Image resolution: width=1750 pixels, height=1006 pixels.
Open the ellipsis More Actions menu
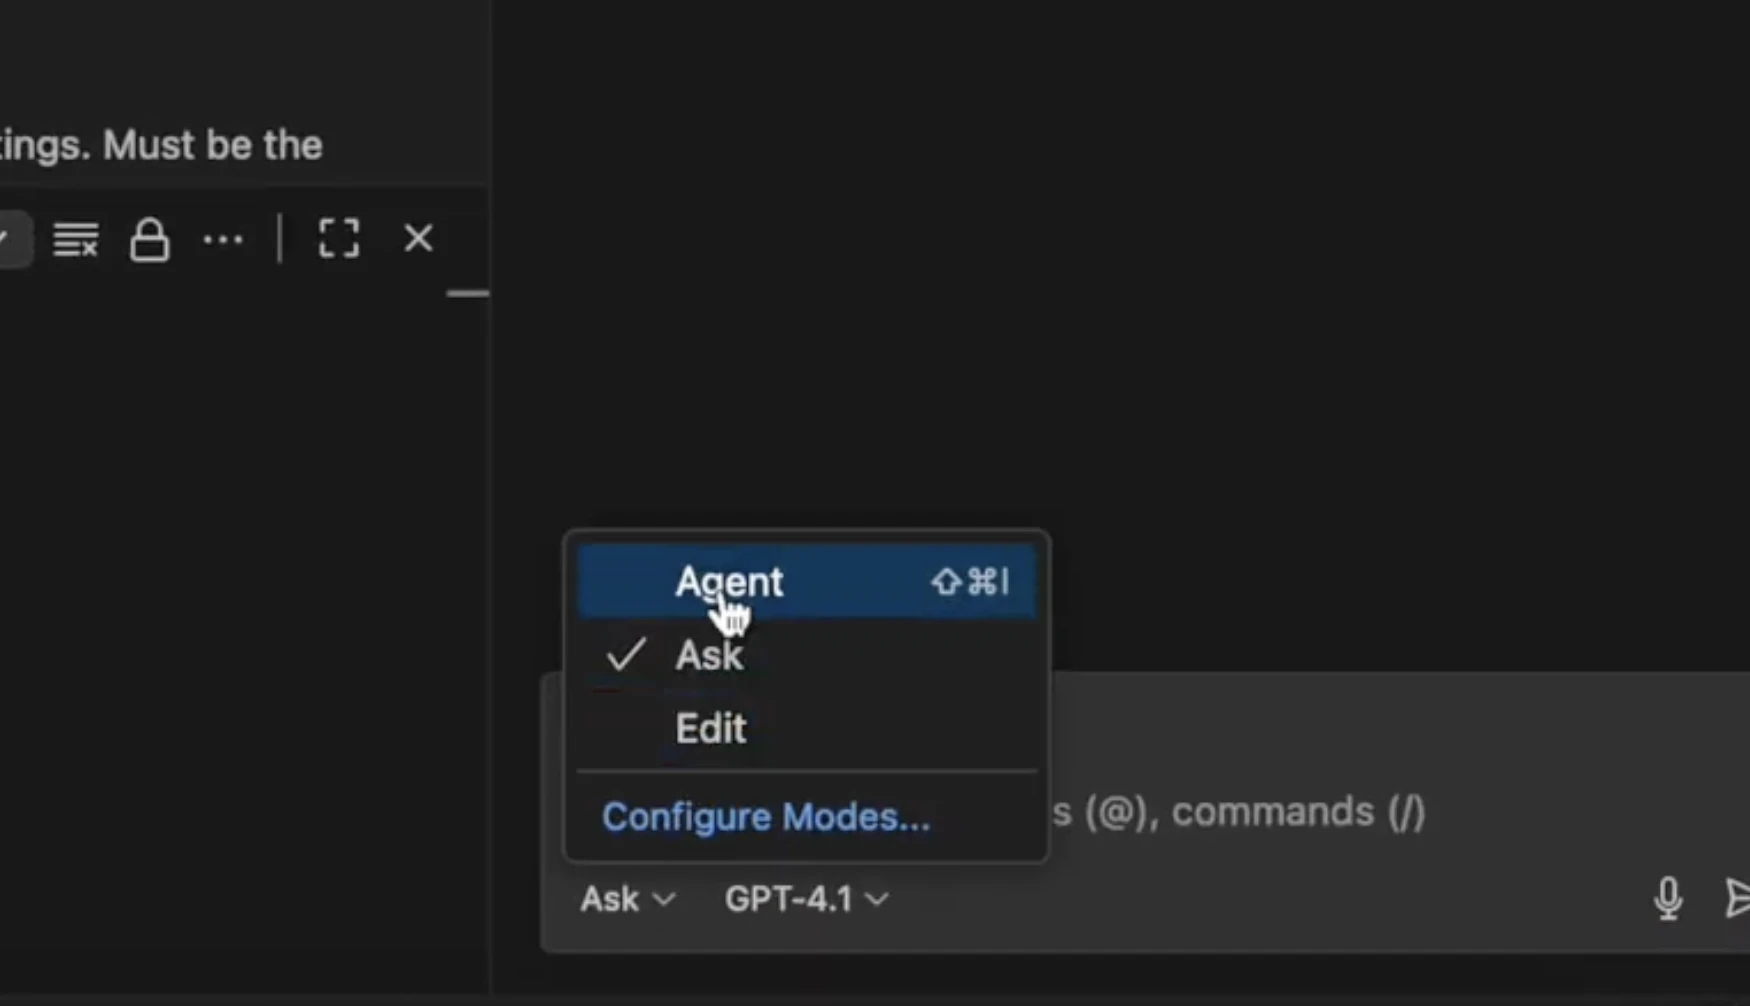click(x=222, y=240)
